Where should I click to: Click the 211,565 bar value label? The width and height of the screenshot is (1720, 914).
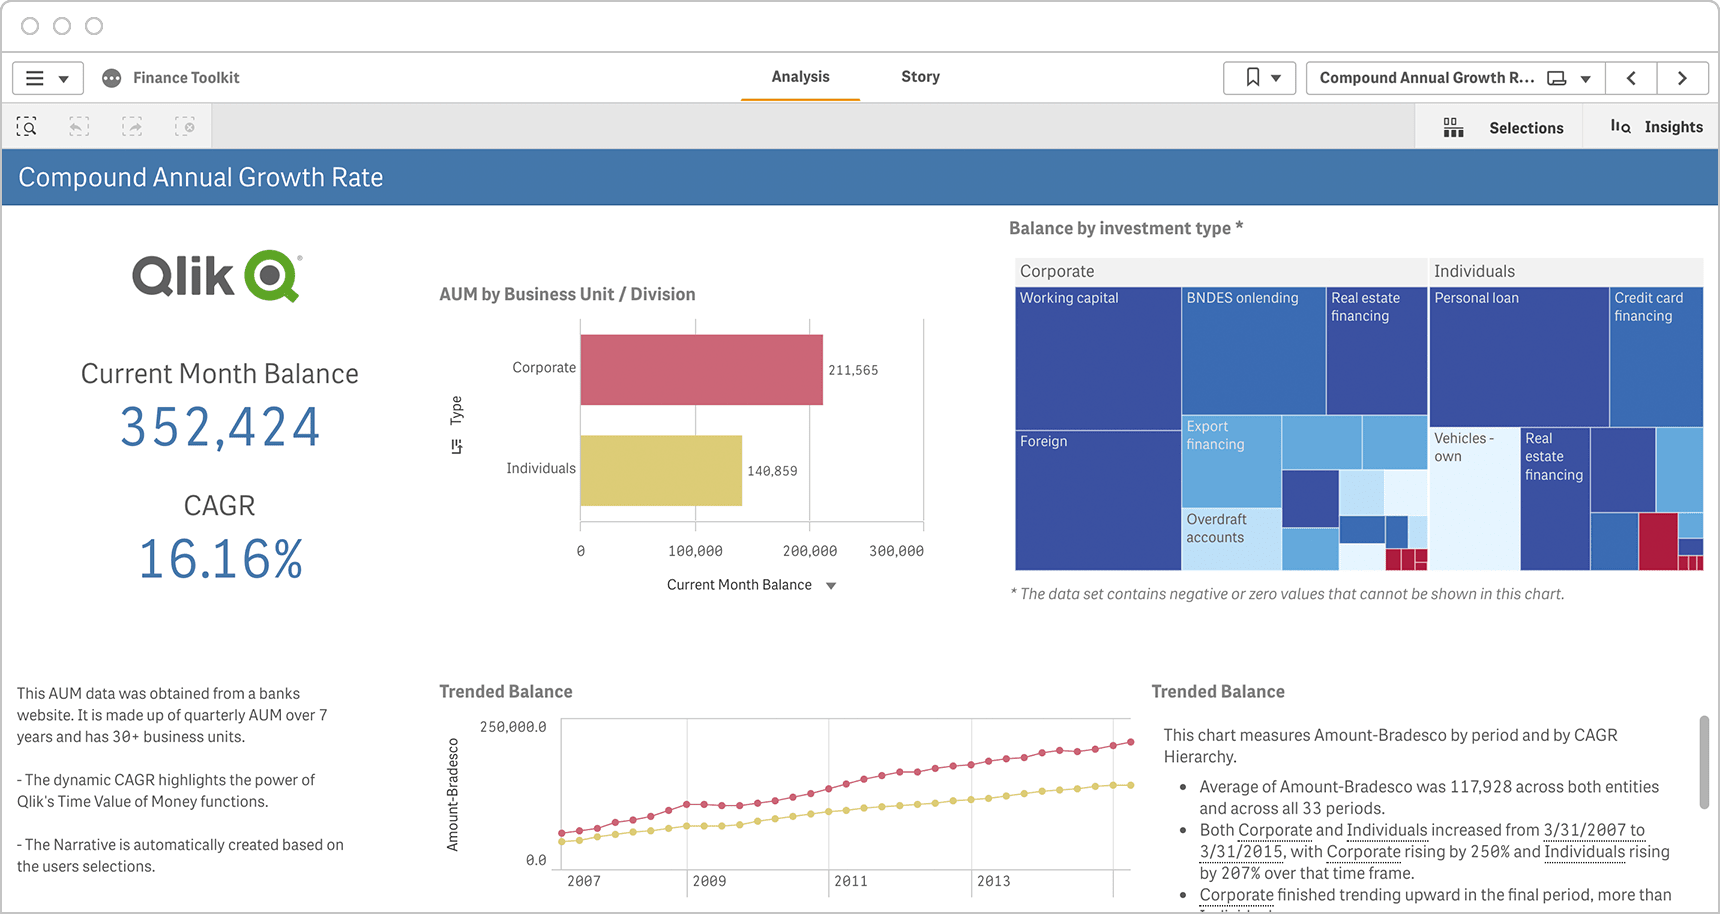pos(853,370)
